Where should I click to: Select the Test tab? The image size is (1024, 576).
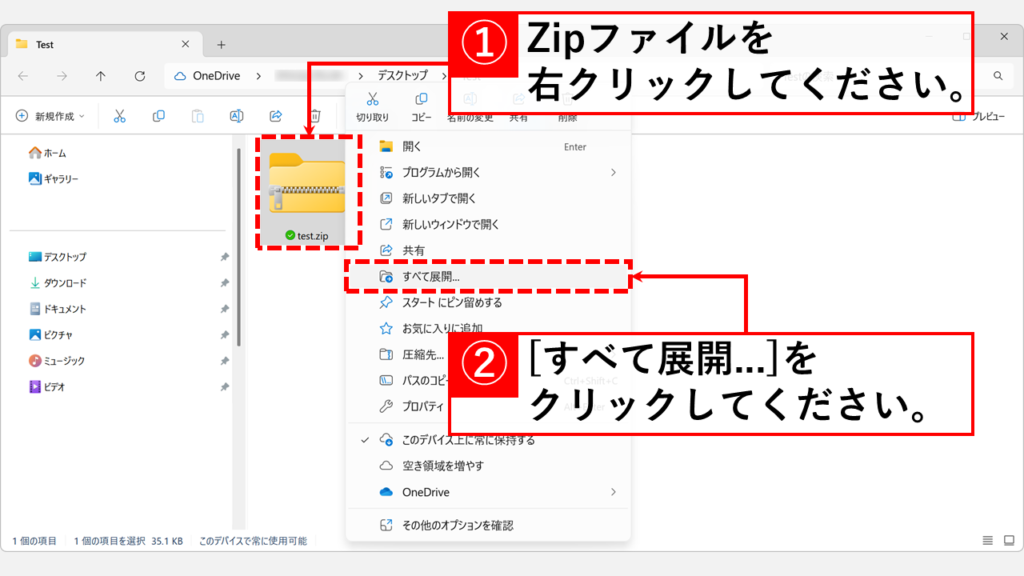point(104,44)
